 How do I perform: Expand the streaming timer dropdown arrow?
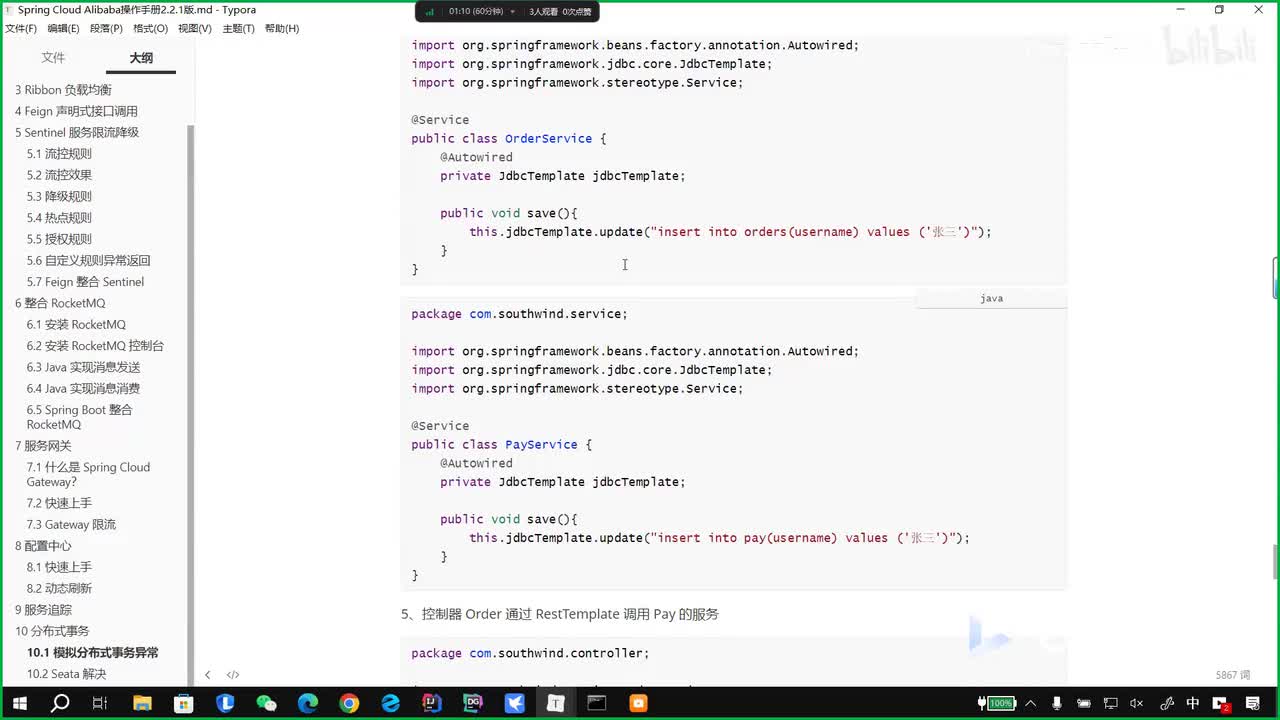point(513,12)
